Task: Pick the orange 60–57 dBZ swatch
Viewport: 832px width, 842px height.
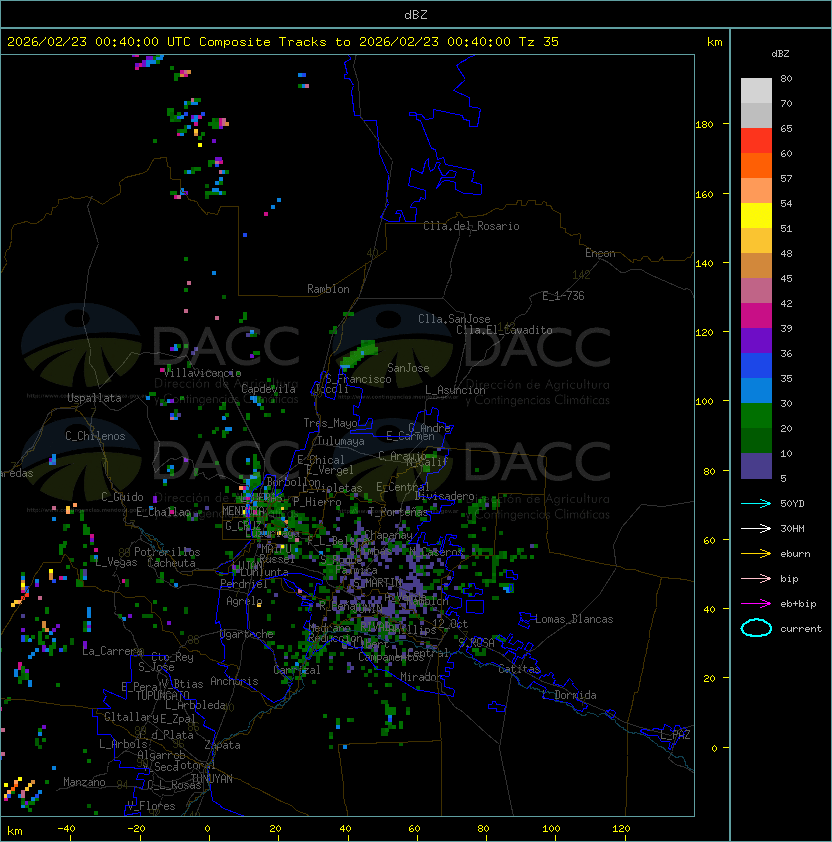Action: click(x=756, y=165)
